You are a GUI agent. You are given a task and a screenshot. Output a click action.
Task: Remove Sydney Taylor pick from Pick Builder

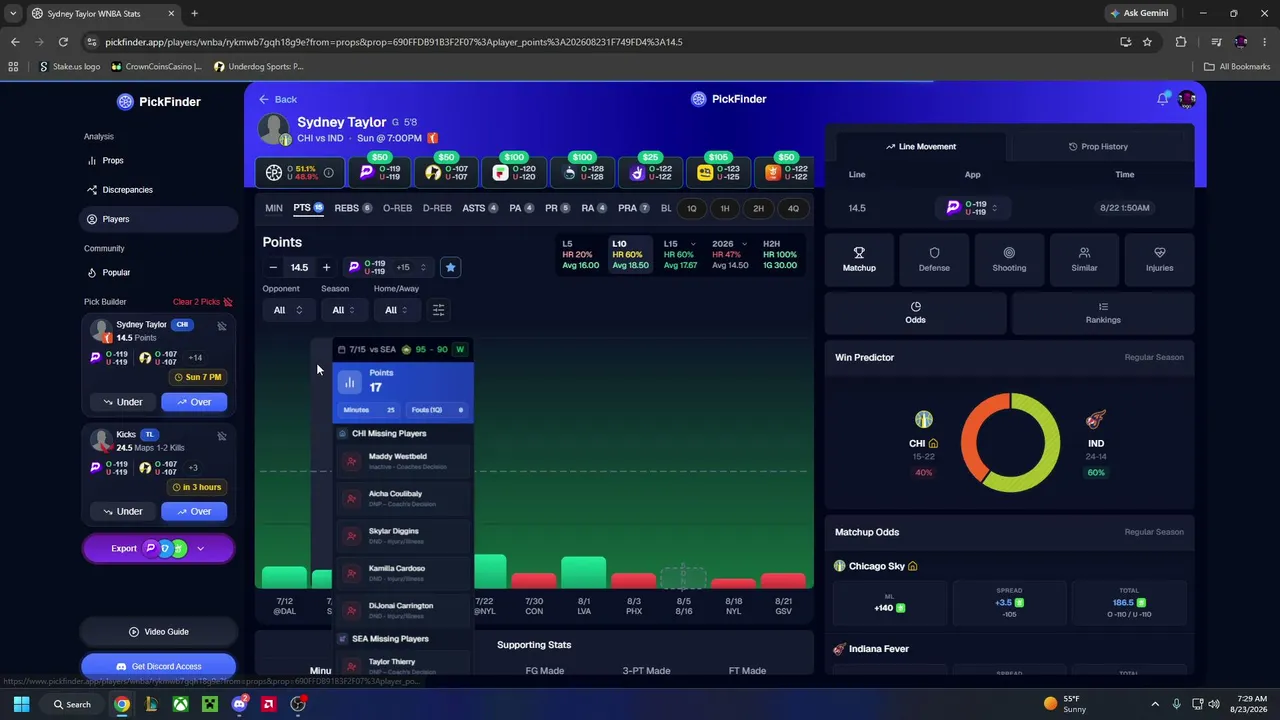click(222, 326)
